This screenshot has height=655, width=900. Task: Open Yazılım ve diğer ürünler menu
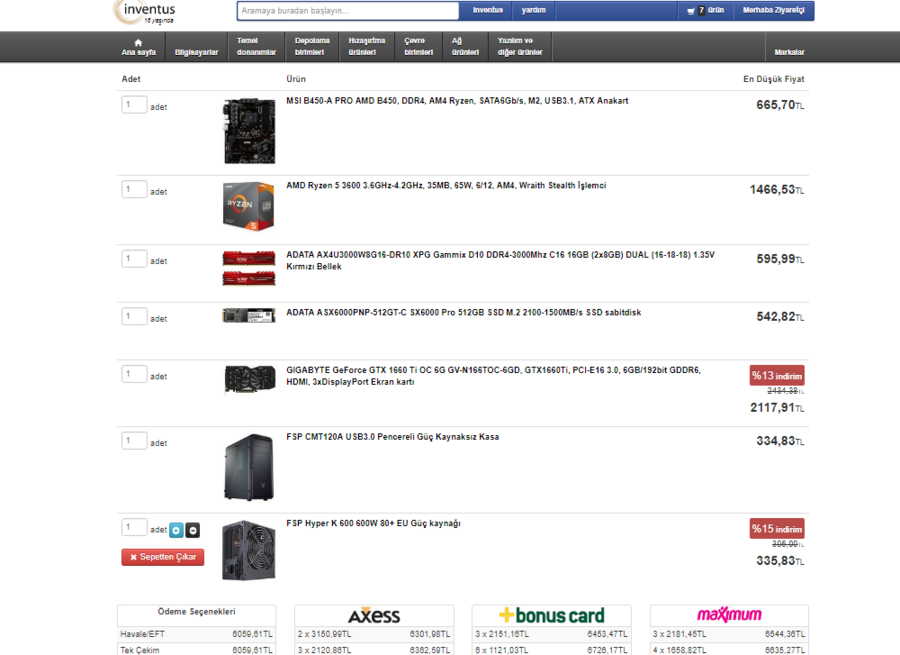[x=519, y=46]
